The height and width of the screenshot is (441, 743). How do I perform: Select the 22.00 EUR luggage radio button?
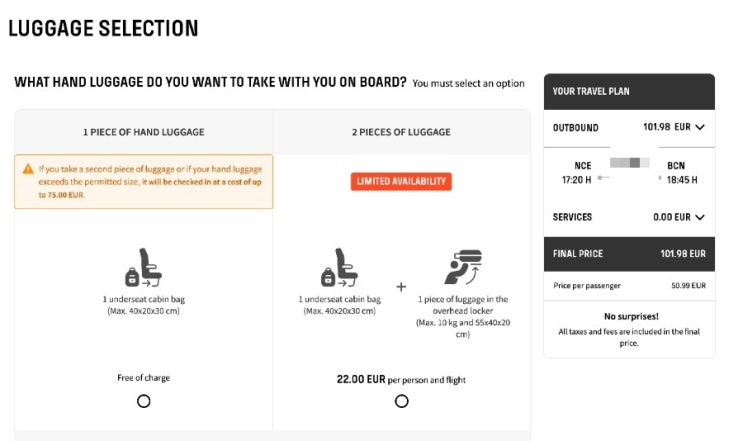(401, 401)
